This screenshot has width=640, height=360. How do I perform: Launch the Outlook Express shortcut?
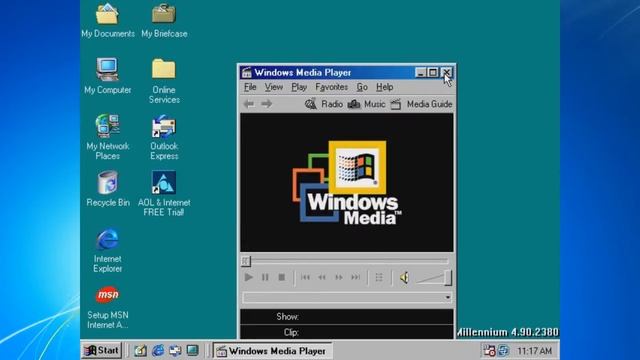tap(164, 137)
